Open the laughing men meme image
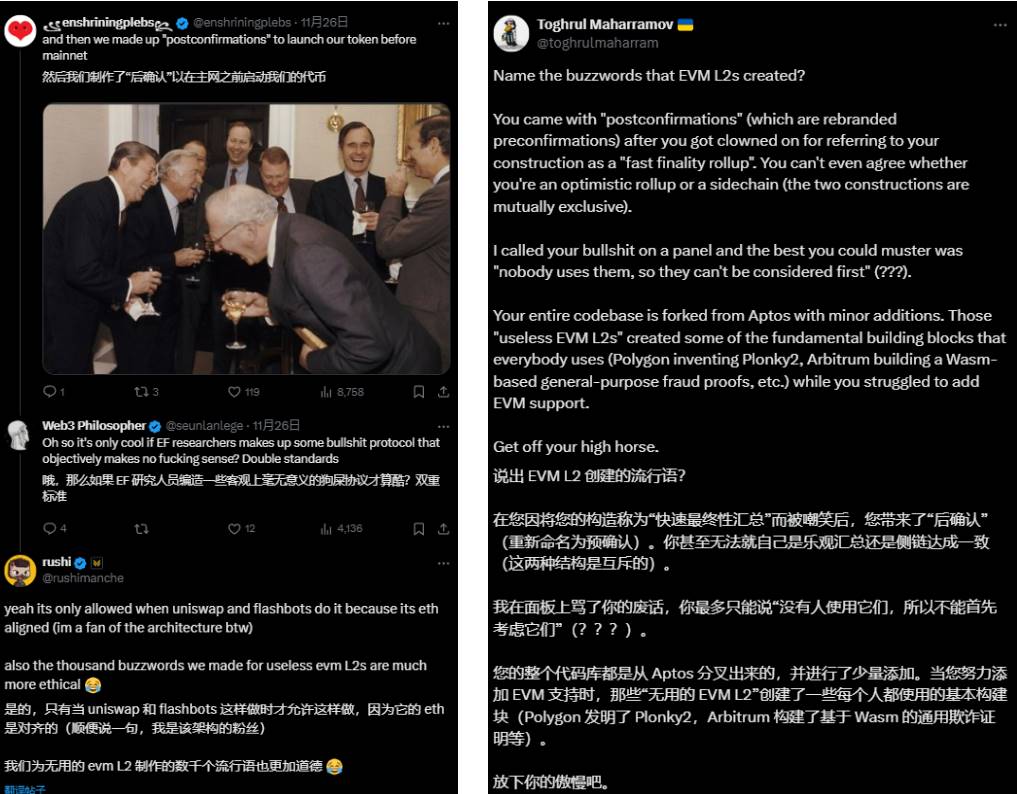The image size is (1017, 794). (246, 239)
